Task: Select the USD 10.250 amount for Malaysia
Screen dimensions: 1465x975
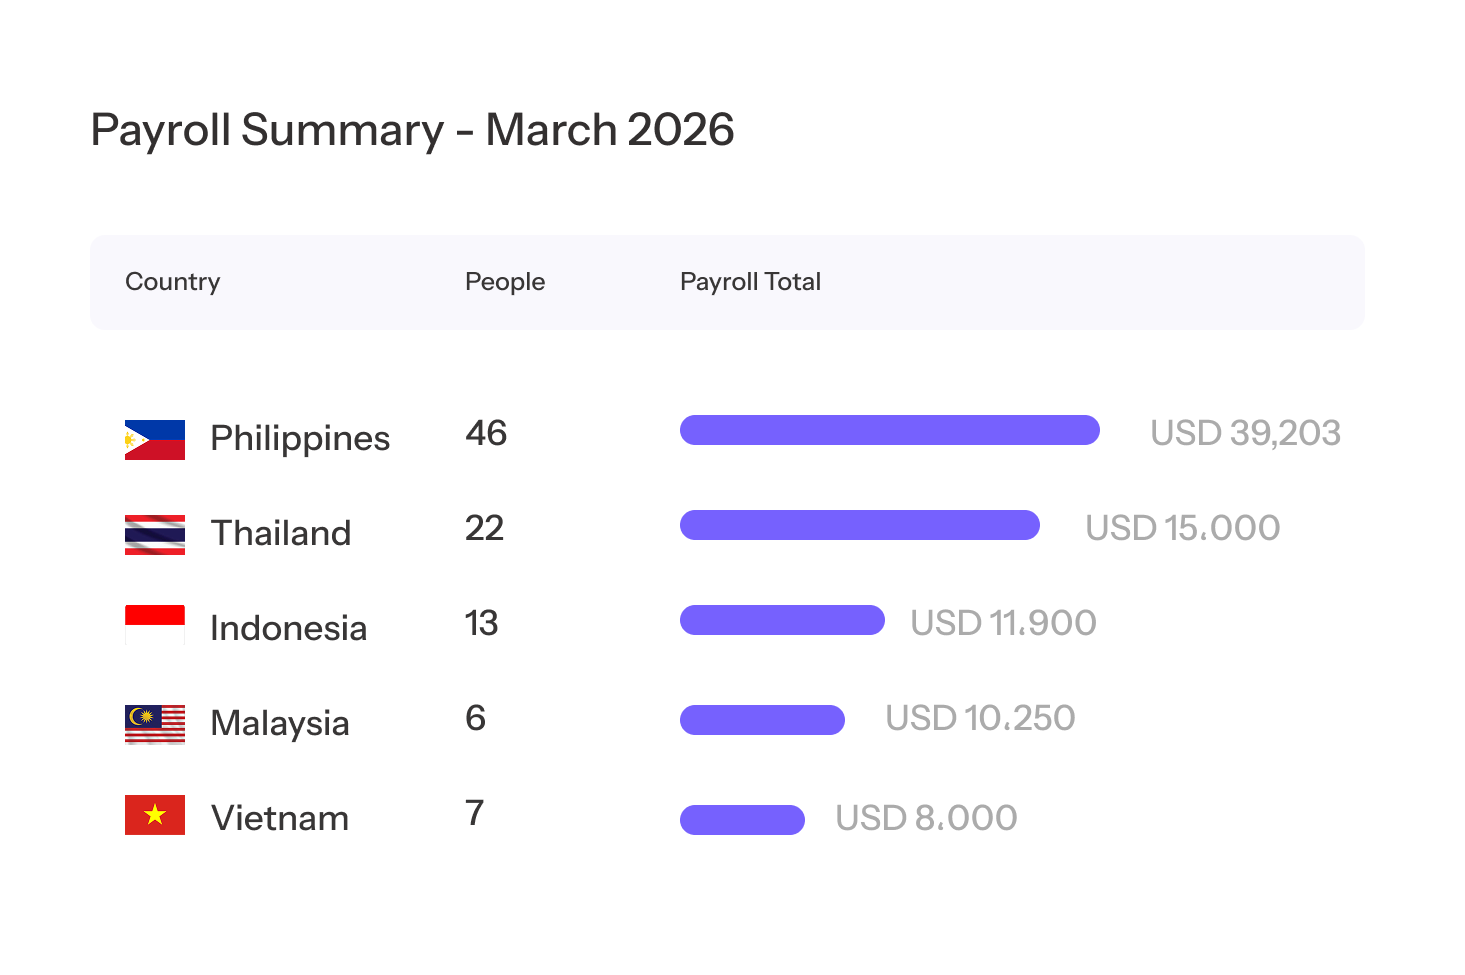Action: point(980,718)
